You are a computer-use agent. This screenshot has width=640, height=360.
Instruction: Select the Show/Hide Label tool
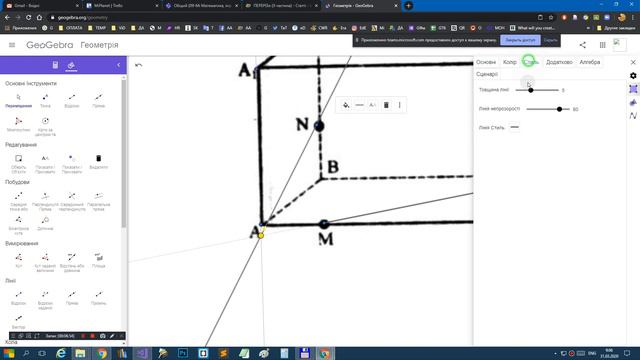pos(45,164)
